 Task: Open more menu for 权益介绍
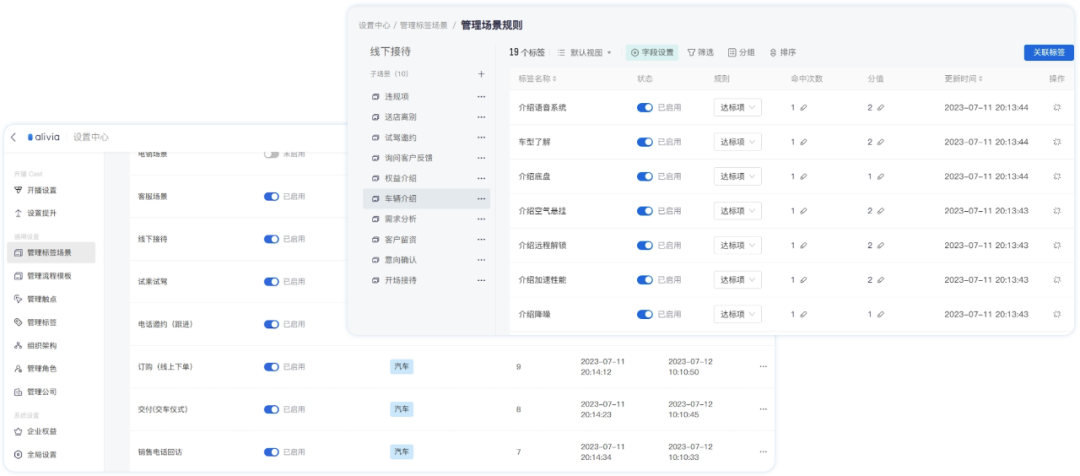[481, 178]
